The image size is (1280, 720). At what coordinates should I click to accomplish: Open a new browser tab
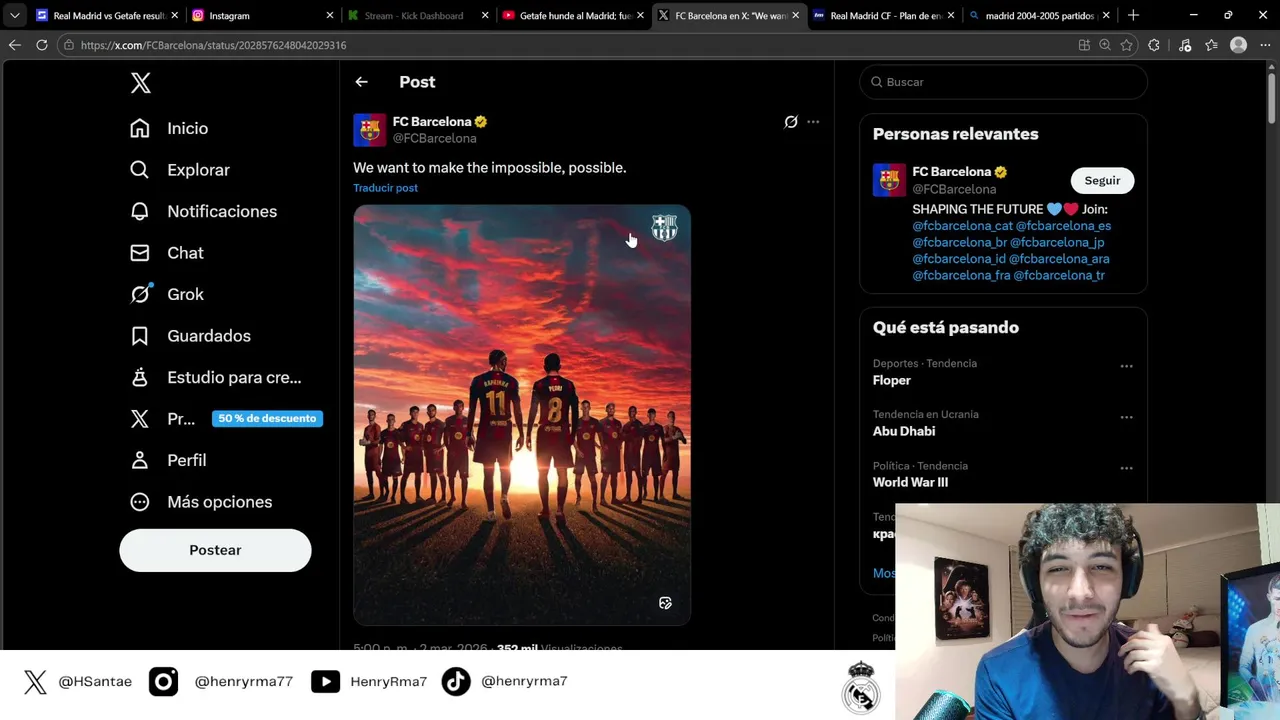click(x=1133, y=15)
